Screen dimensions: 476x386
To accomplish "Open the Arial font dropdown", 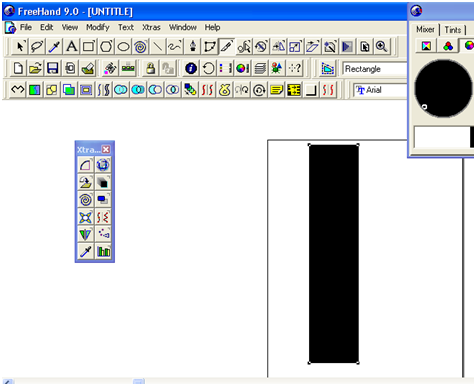I will point(380,90).
